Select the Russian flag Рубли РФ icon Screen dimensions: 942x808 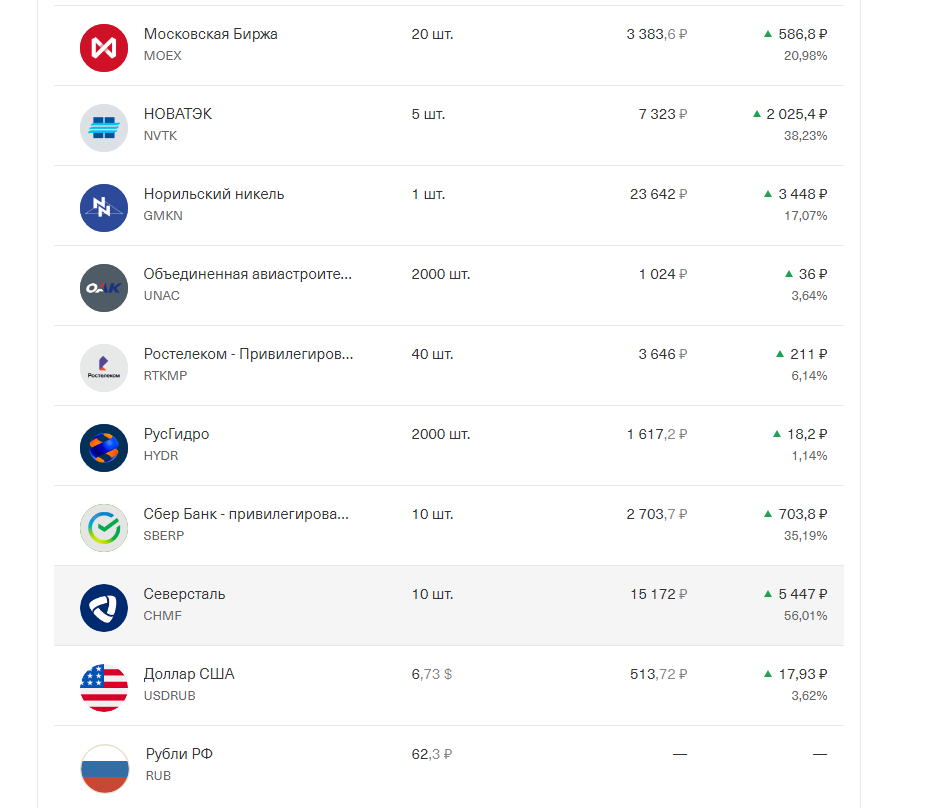104,767
